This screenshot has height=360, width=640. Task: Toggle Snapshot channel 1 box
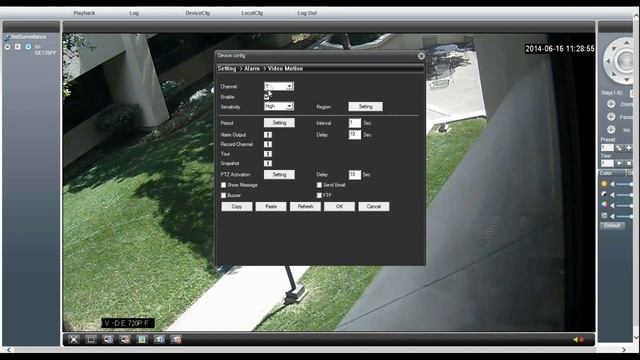pos(268,163)
